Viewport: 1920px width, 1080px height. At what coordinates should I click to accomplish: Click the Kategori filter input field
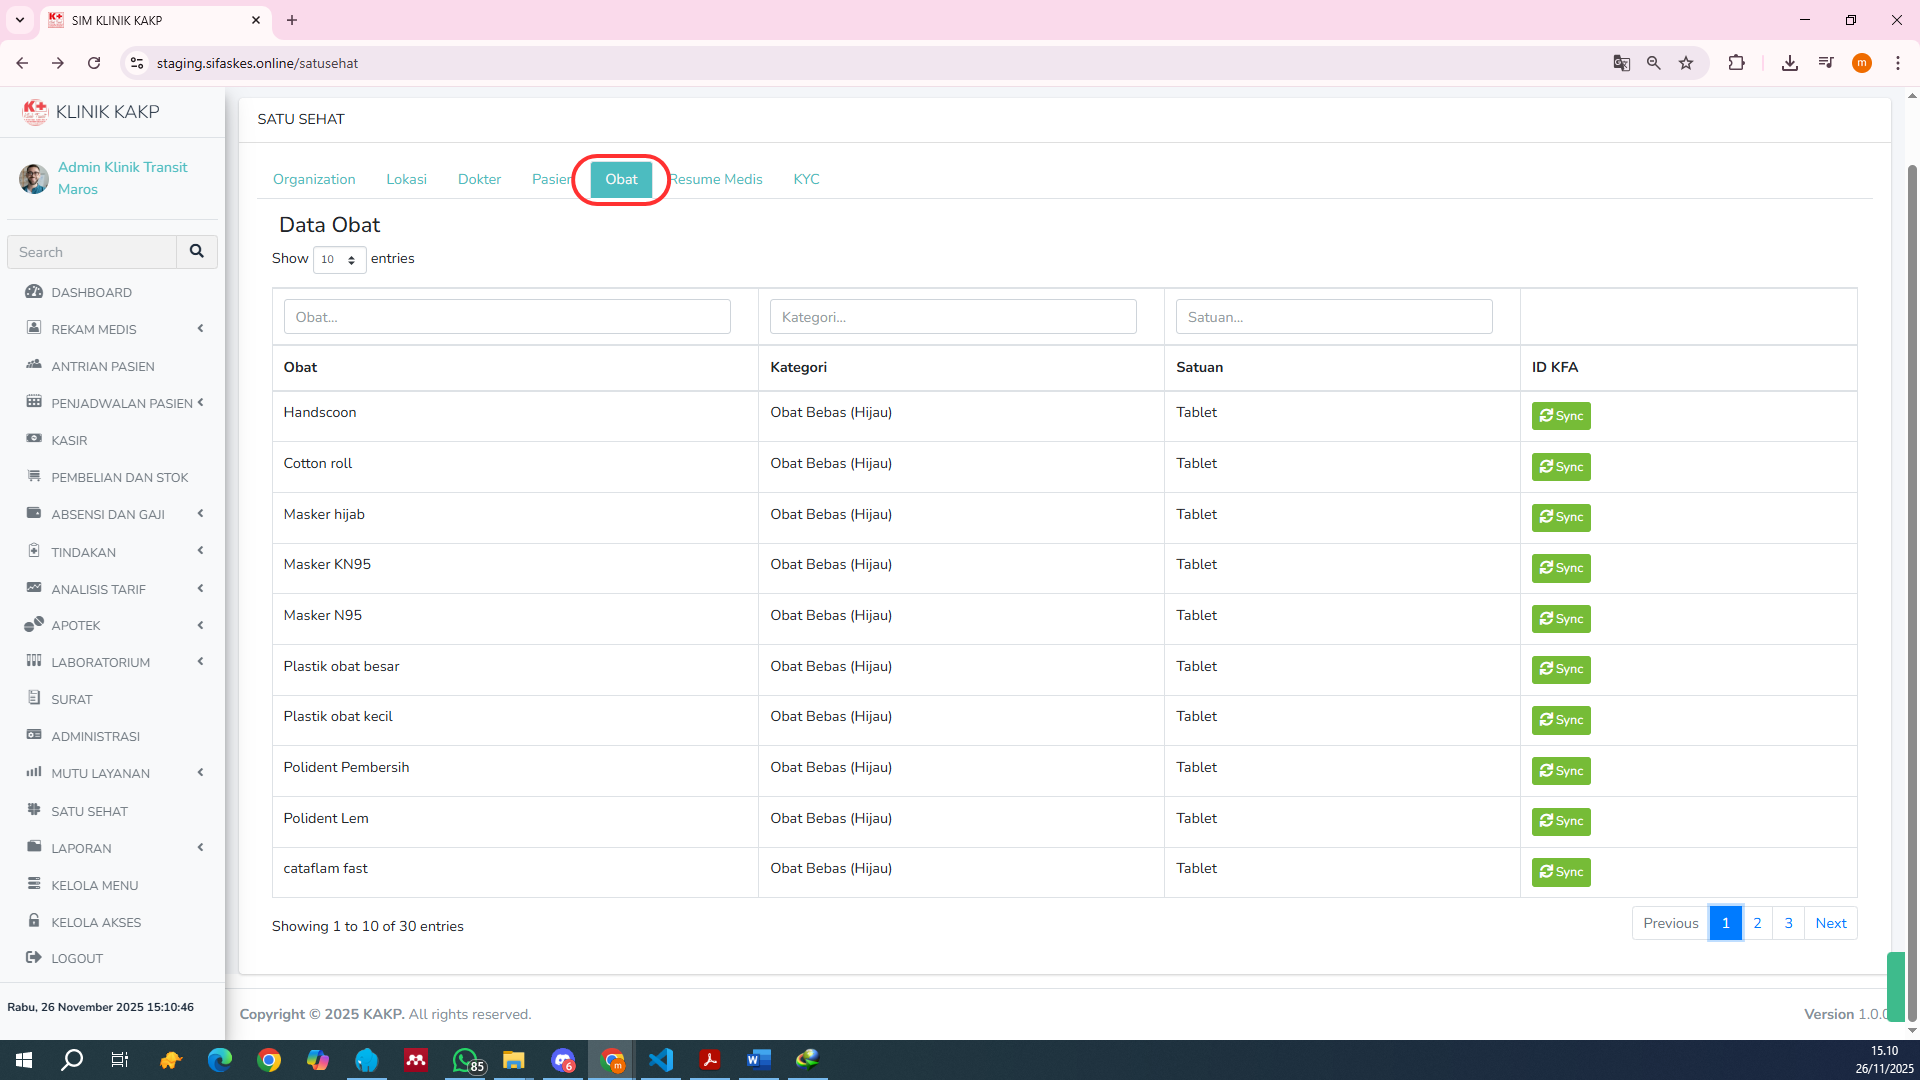[952, 317]
